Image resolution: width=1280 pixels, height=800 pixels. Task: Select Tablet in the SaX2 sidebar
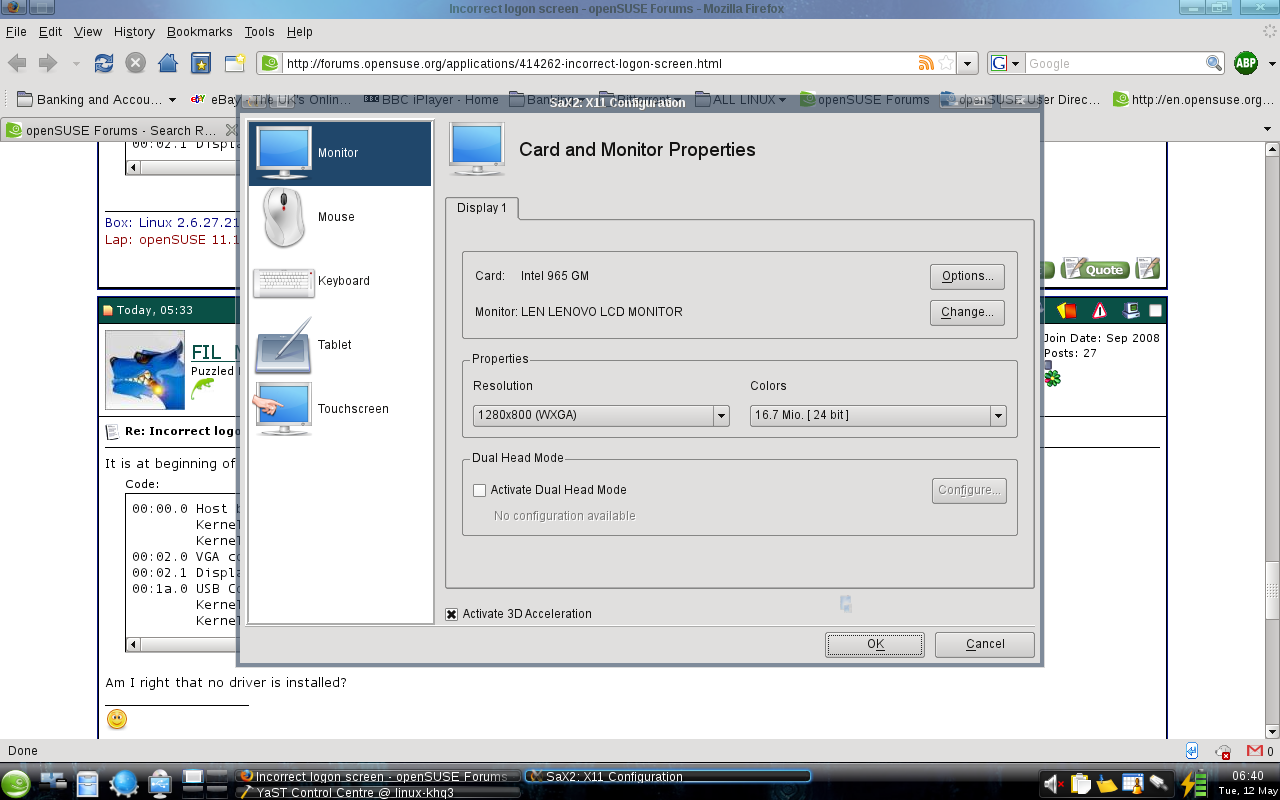point(340,345)
